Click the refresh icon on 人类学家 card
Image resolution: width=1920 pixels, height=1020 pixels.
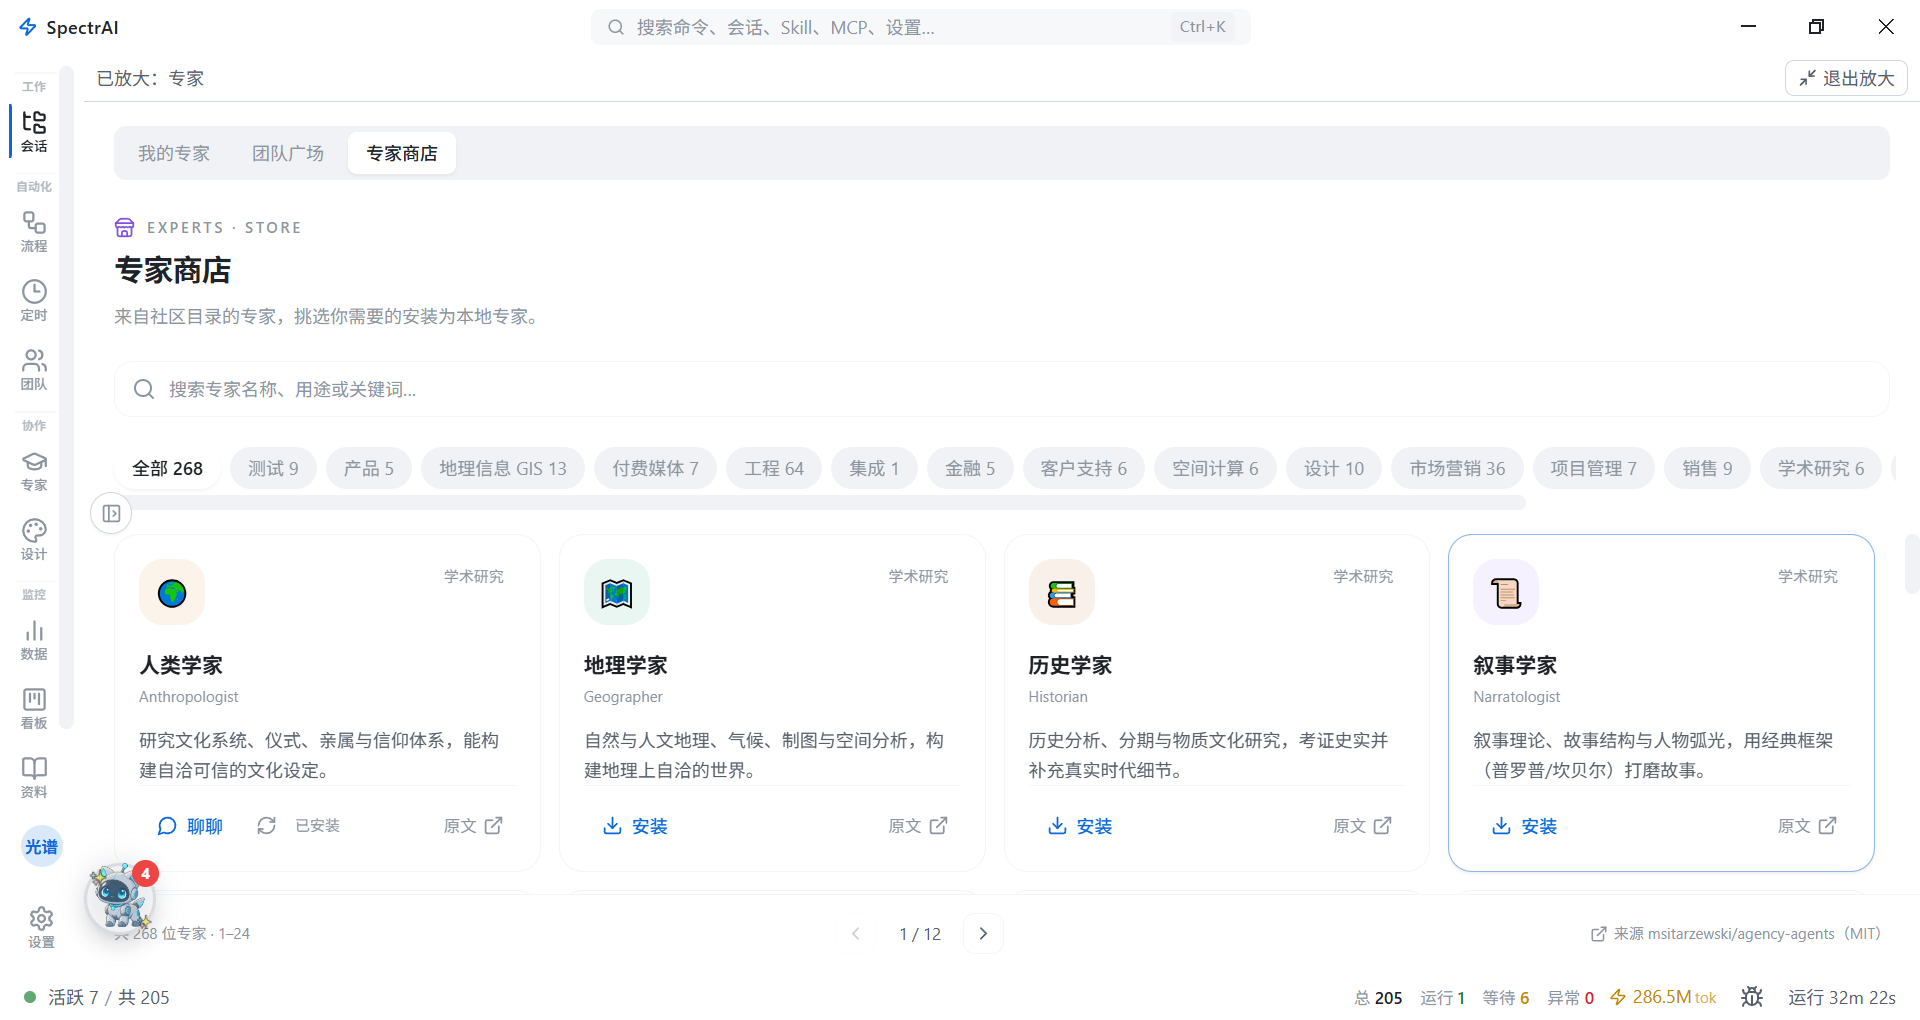pyautogui.click(x=266, y=825)
